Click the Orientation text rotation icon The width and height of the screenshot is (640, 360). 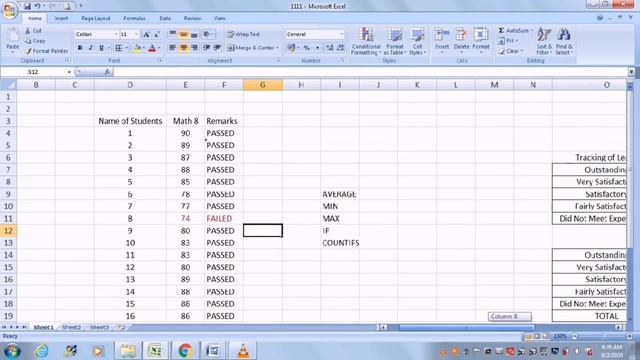coord(207,34)
